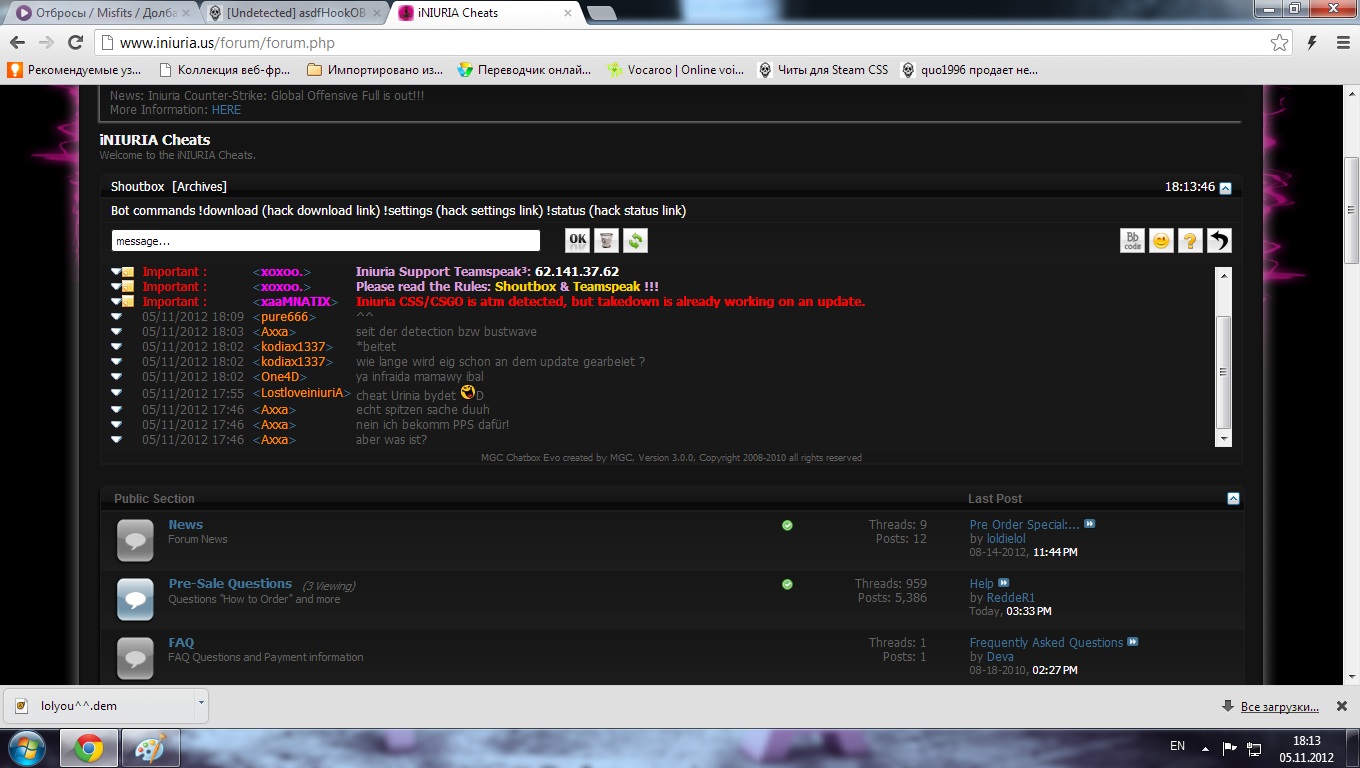Viewport: 1360px width, 768px height.
Task: Open the HERE more information link
Action: 226,110
